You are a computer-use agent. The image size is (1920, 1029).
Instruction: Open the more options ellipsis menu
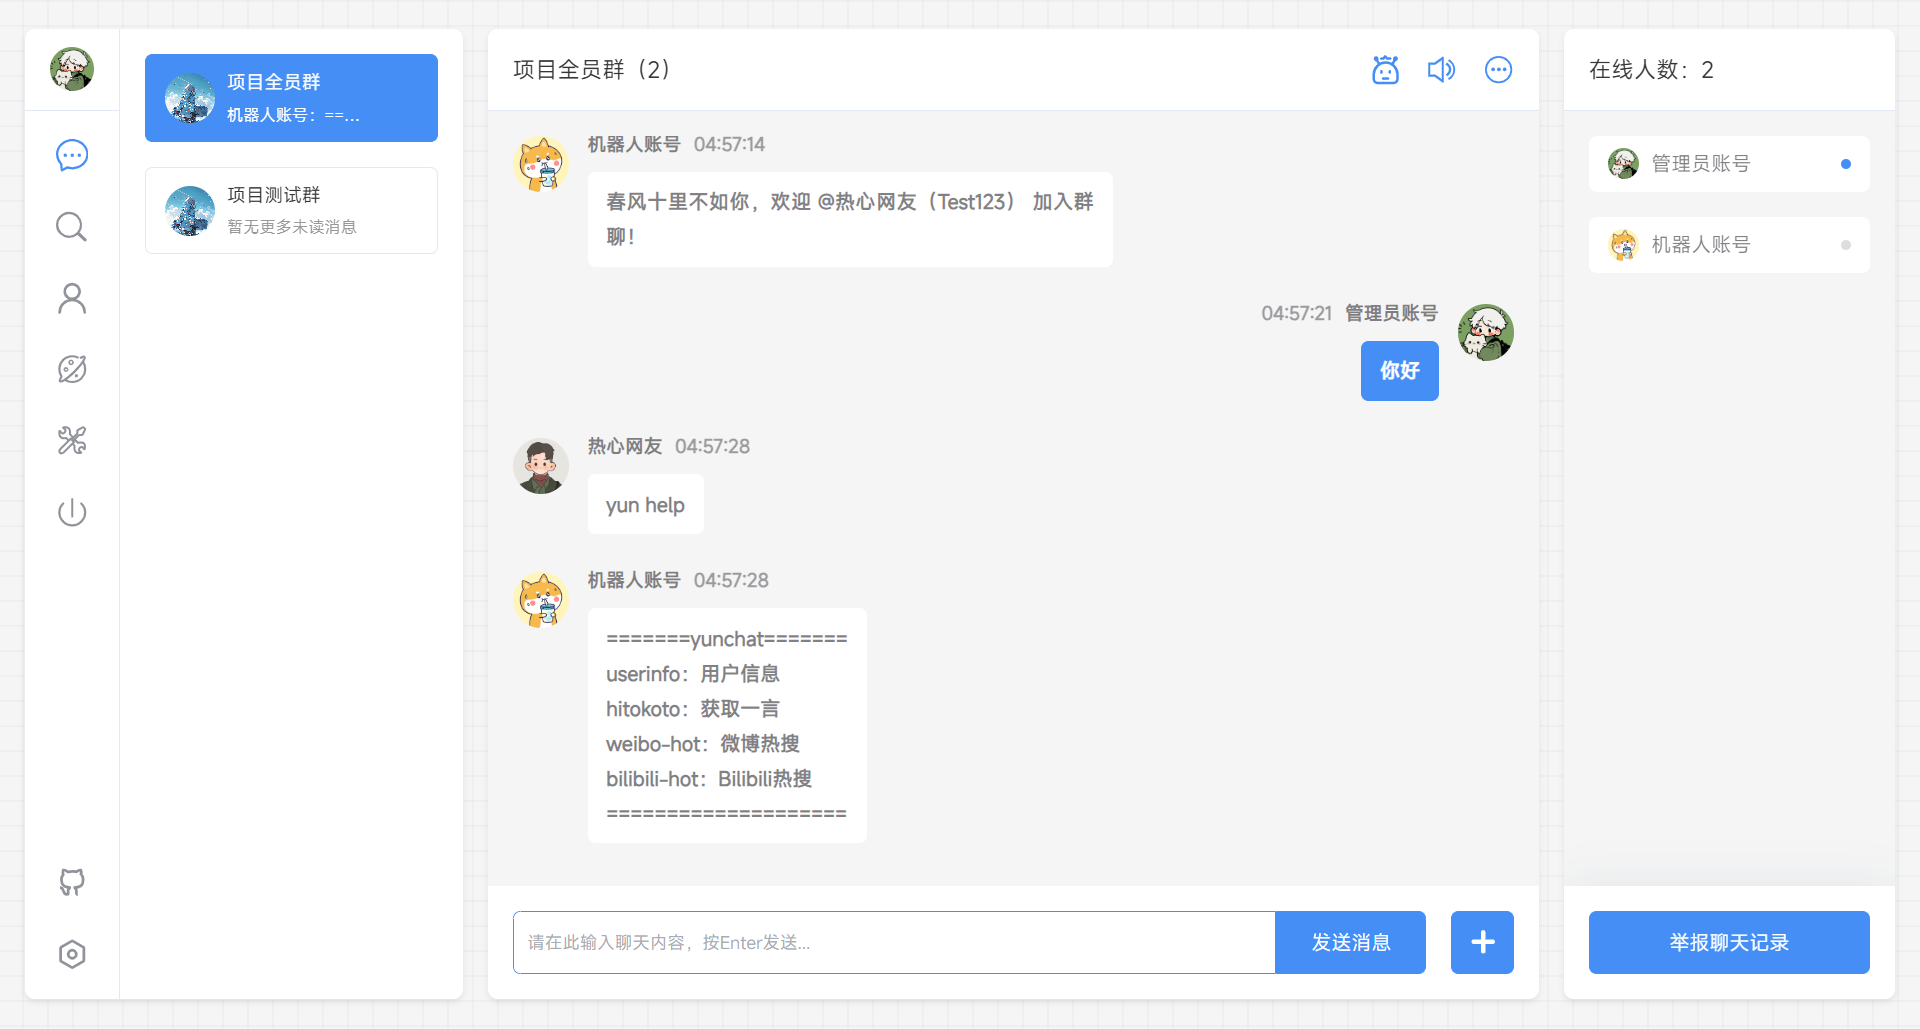[1497, 69]
